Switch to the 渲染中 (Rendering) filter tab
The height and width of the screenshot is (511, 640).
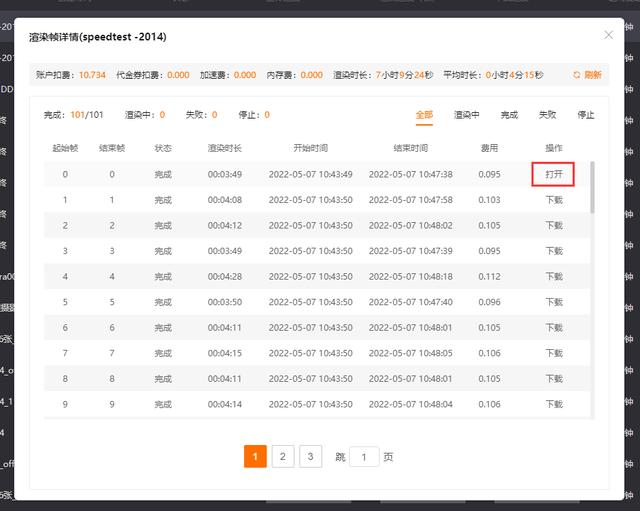coord(466,115)
